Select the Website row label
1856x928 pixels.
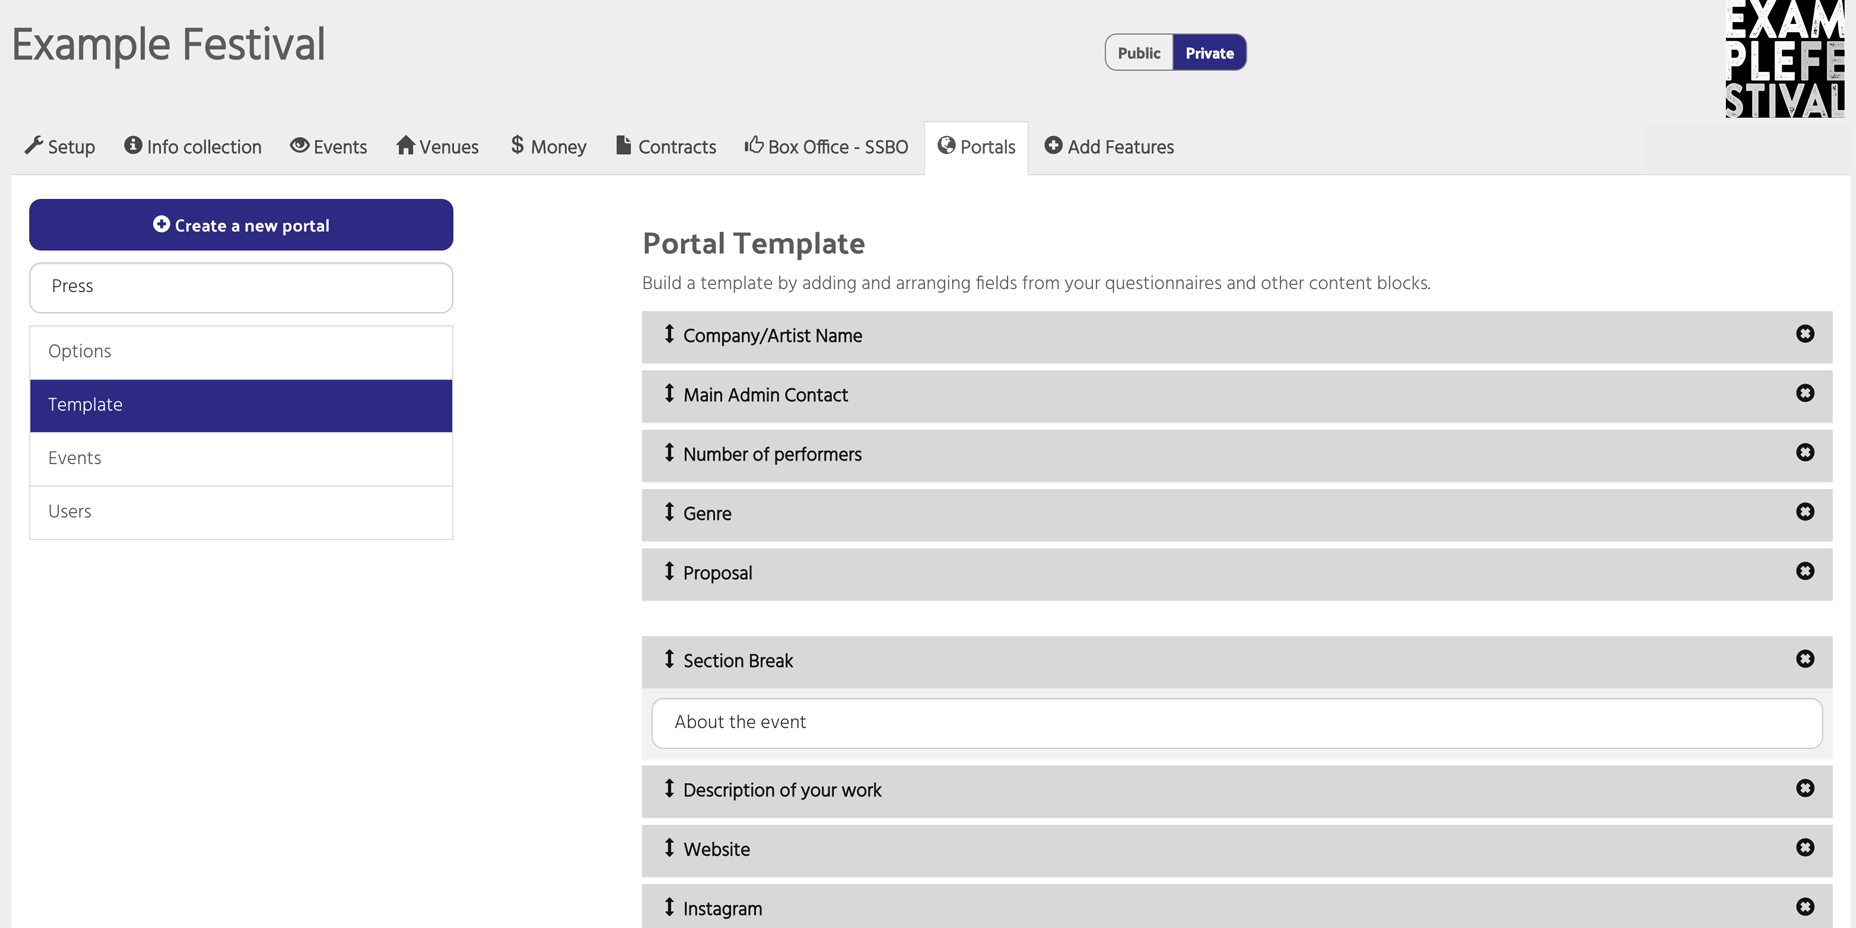[x=716, y=849]
